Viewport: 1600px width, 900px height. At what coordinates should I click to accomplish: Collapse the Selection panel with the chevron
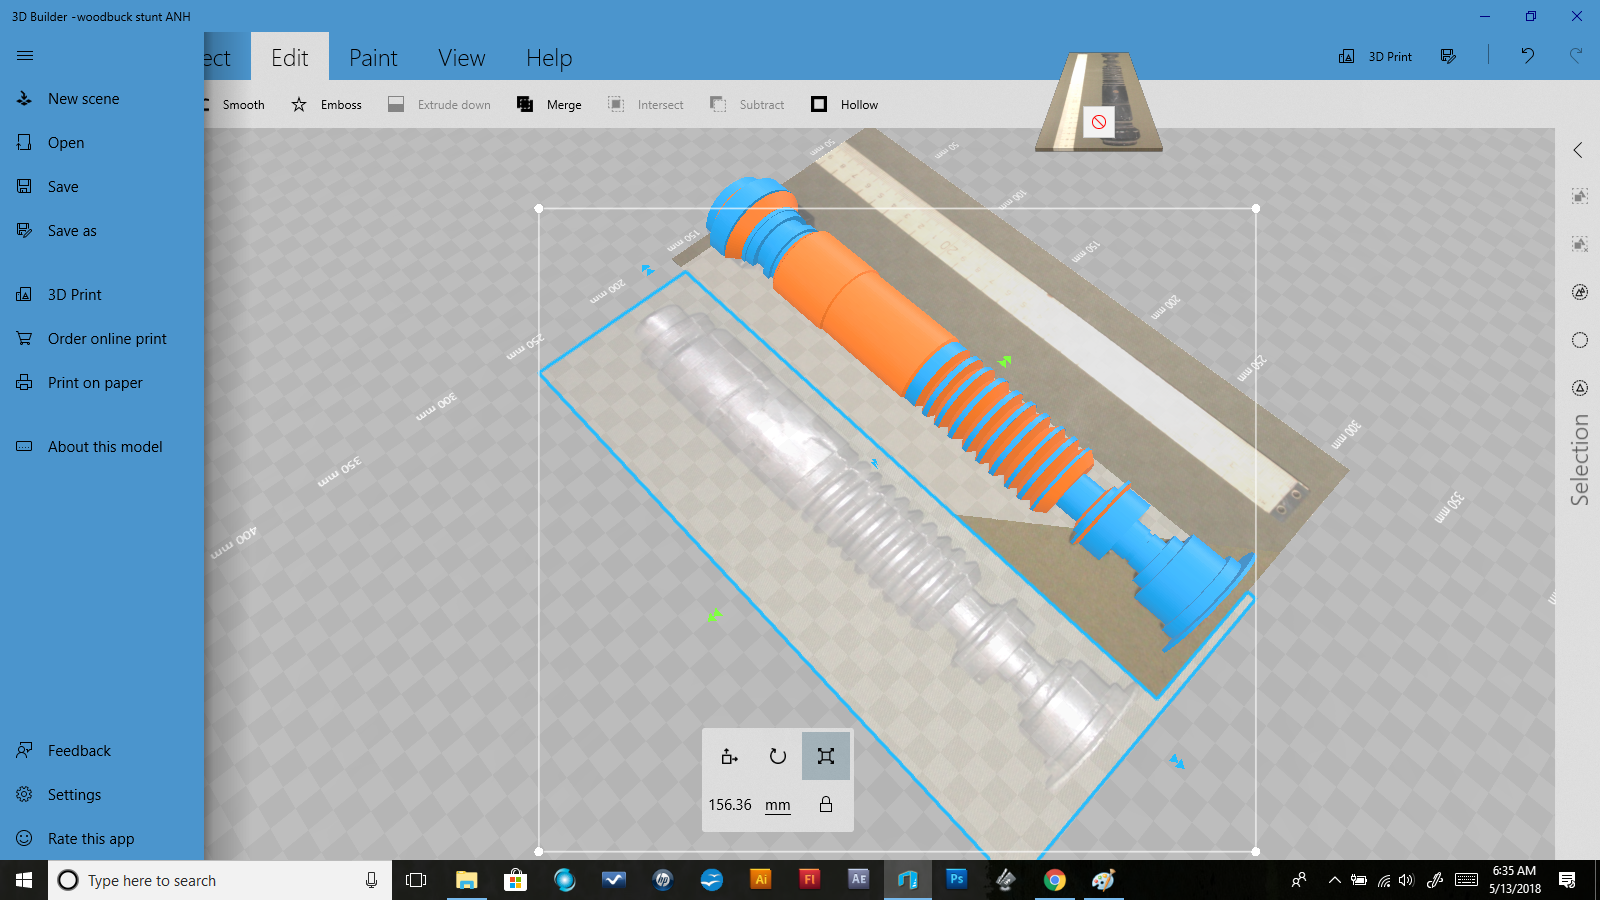click(1579, 150)
